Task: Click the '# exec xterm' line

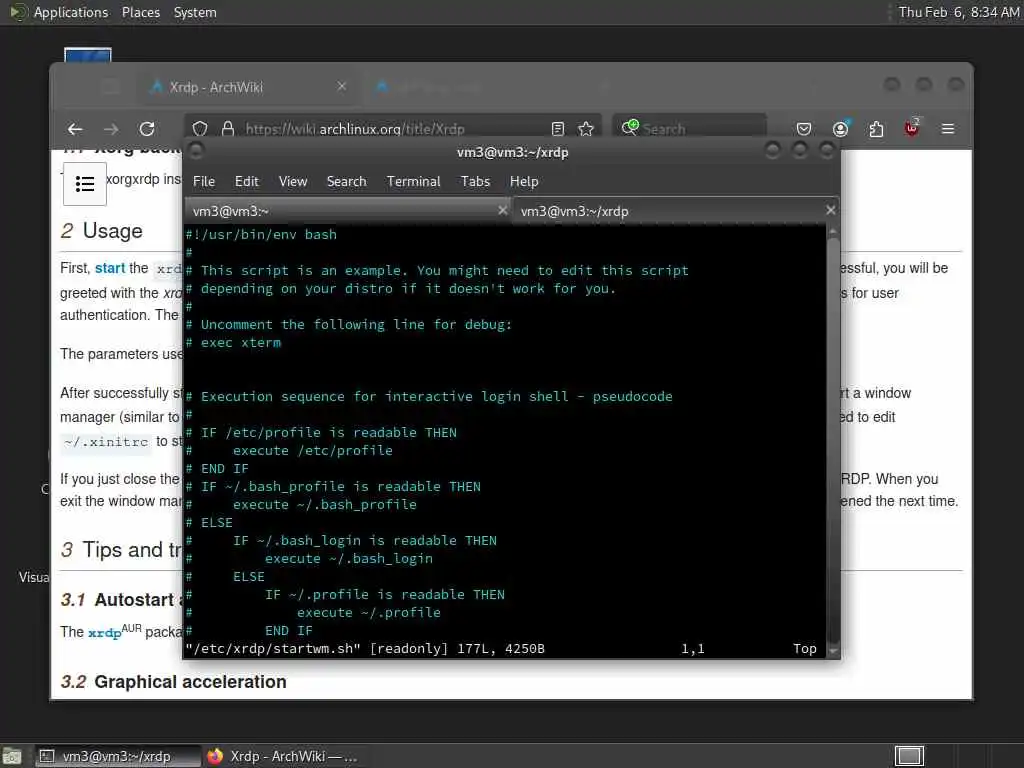Action: coord(233,342)
